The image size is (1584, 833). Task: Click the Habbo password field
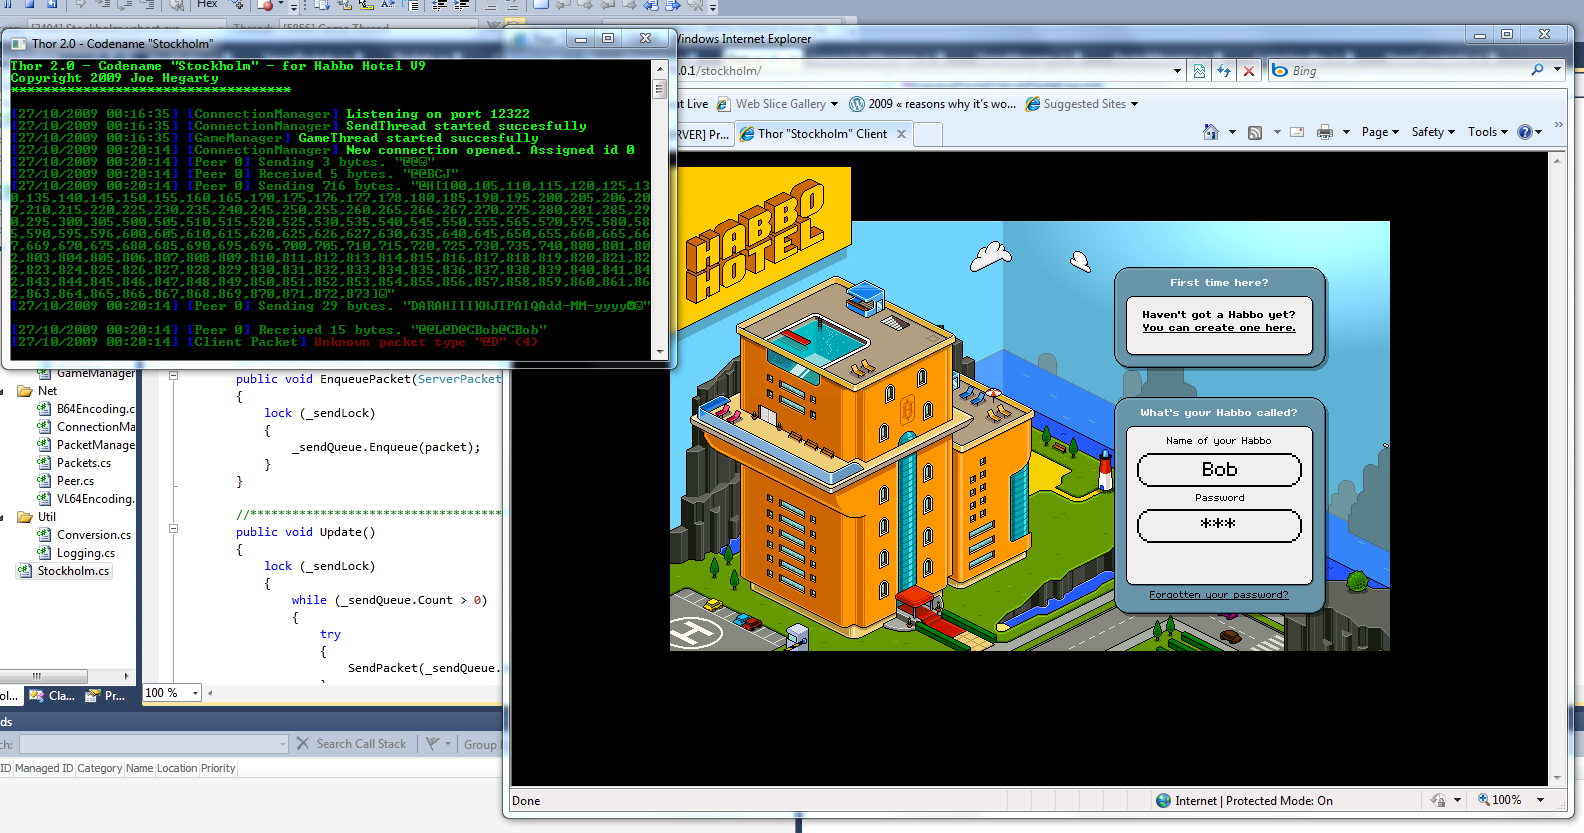(1219, 526)
